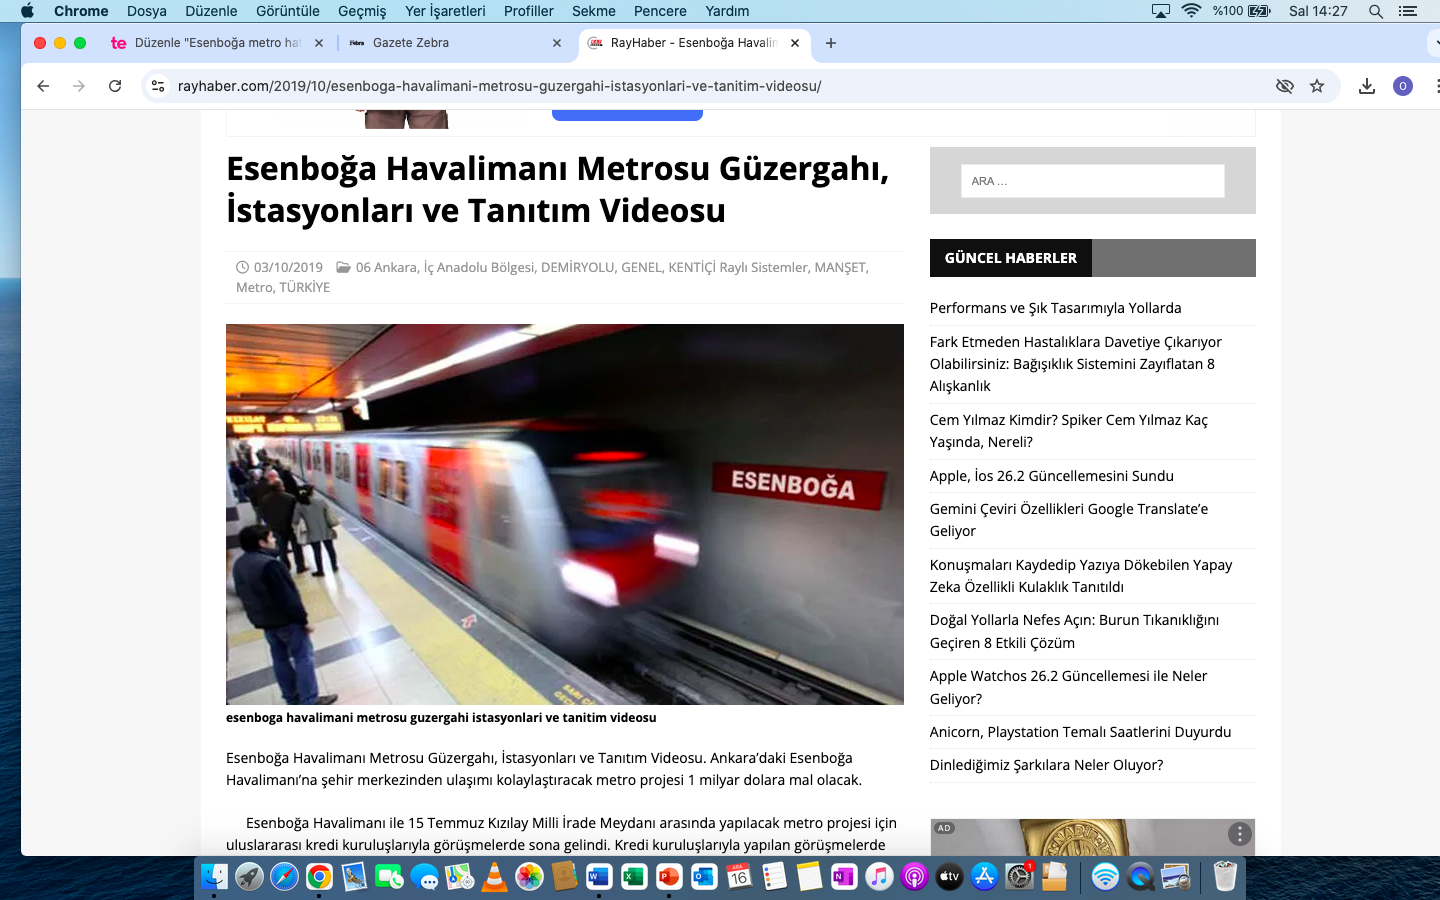This screenshot has height=900, width=1440.
Task: Check Wi-Fi status from the menu bar
Action: pyautogui.click(x=1190, y=11)
